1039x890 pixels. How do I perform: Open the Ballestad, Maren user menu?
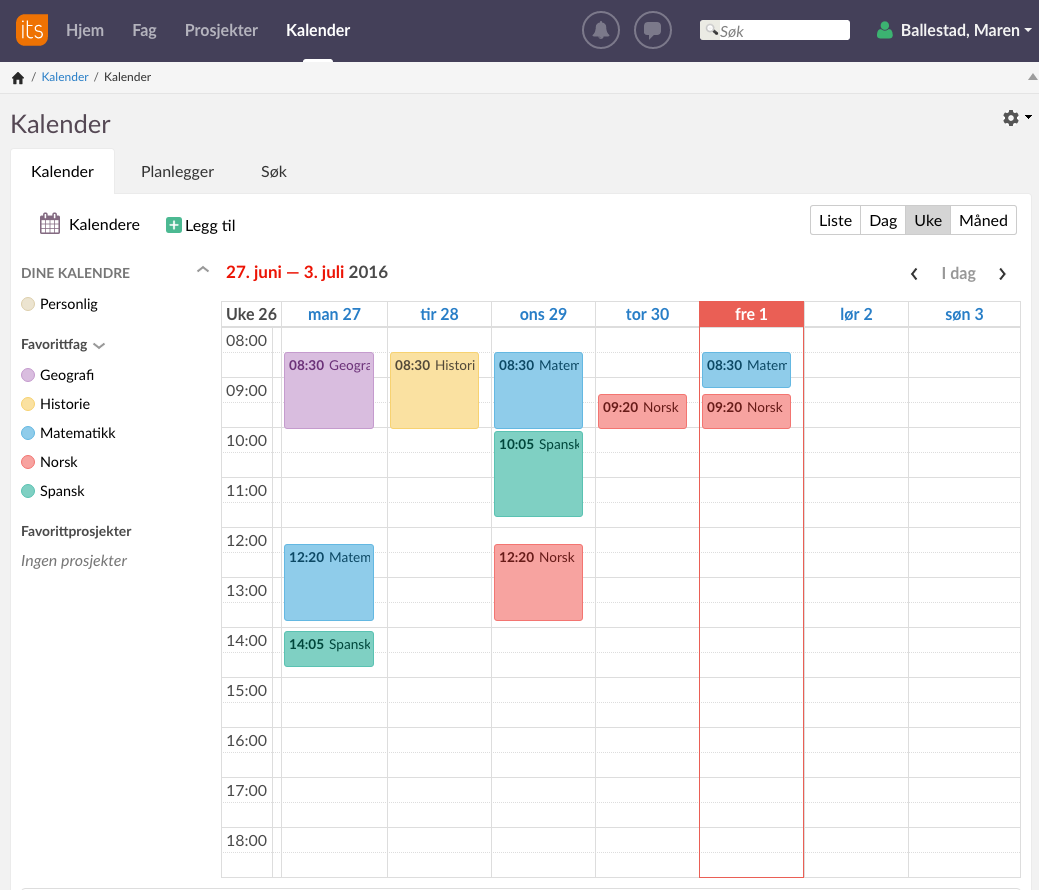pyautogui.click(x=965, y=30)
